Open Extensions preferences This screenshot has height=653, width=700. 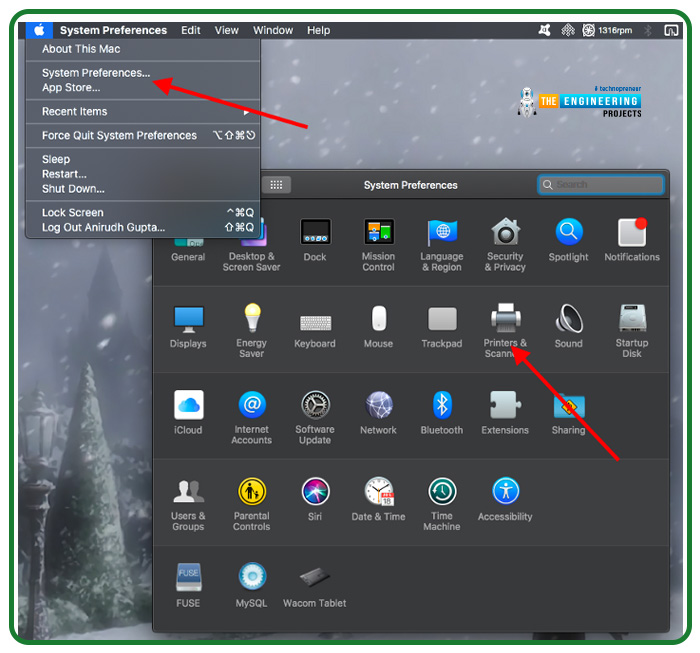point(505,412)
